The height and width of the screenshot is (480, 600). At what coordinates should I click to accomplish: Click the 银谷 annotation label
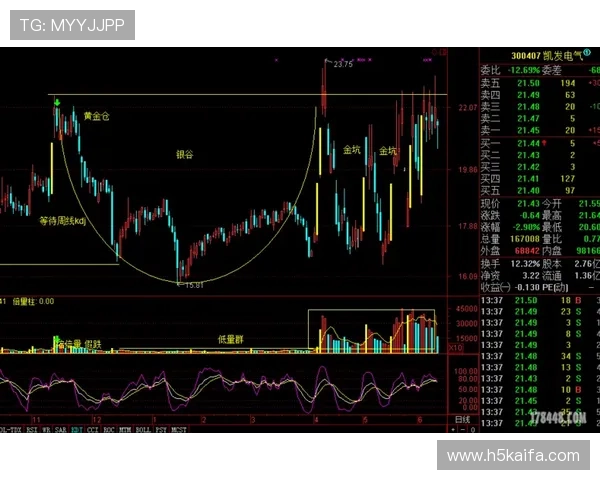[184, 155]
